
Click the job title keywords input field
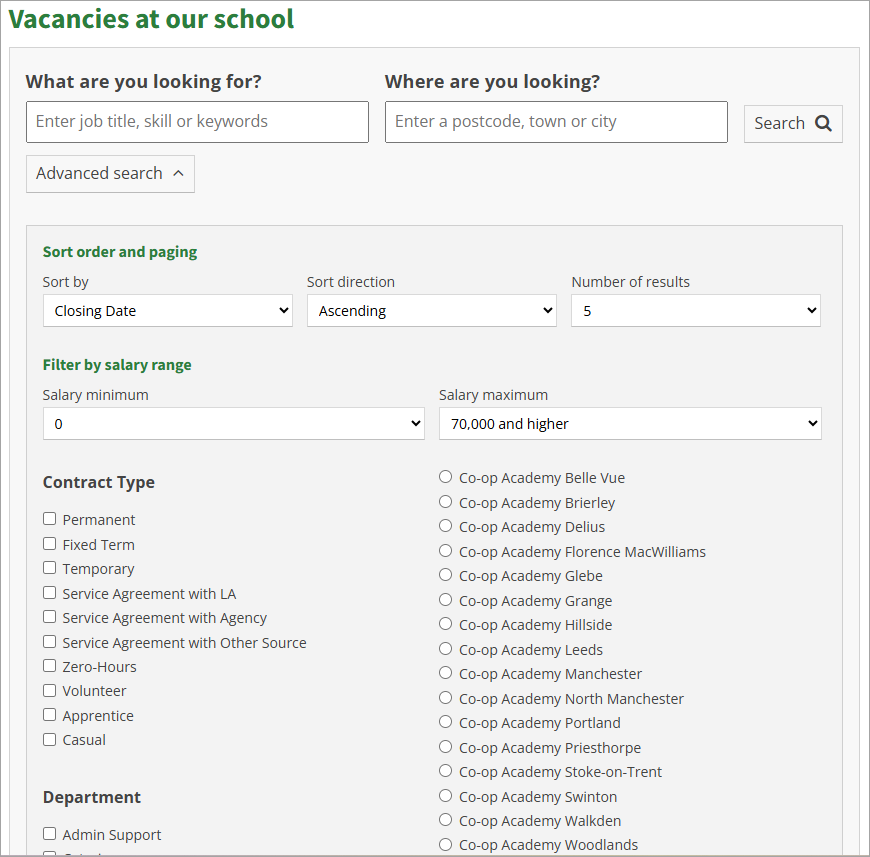197,122
